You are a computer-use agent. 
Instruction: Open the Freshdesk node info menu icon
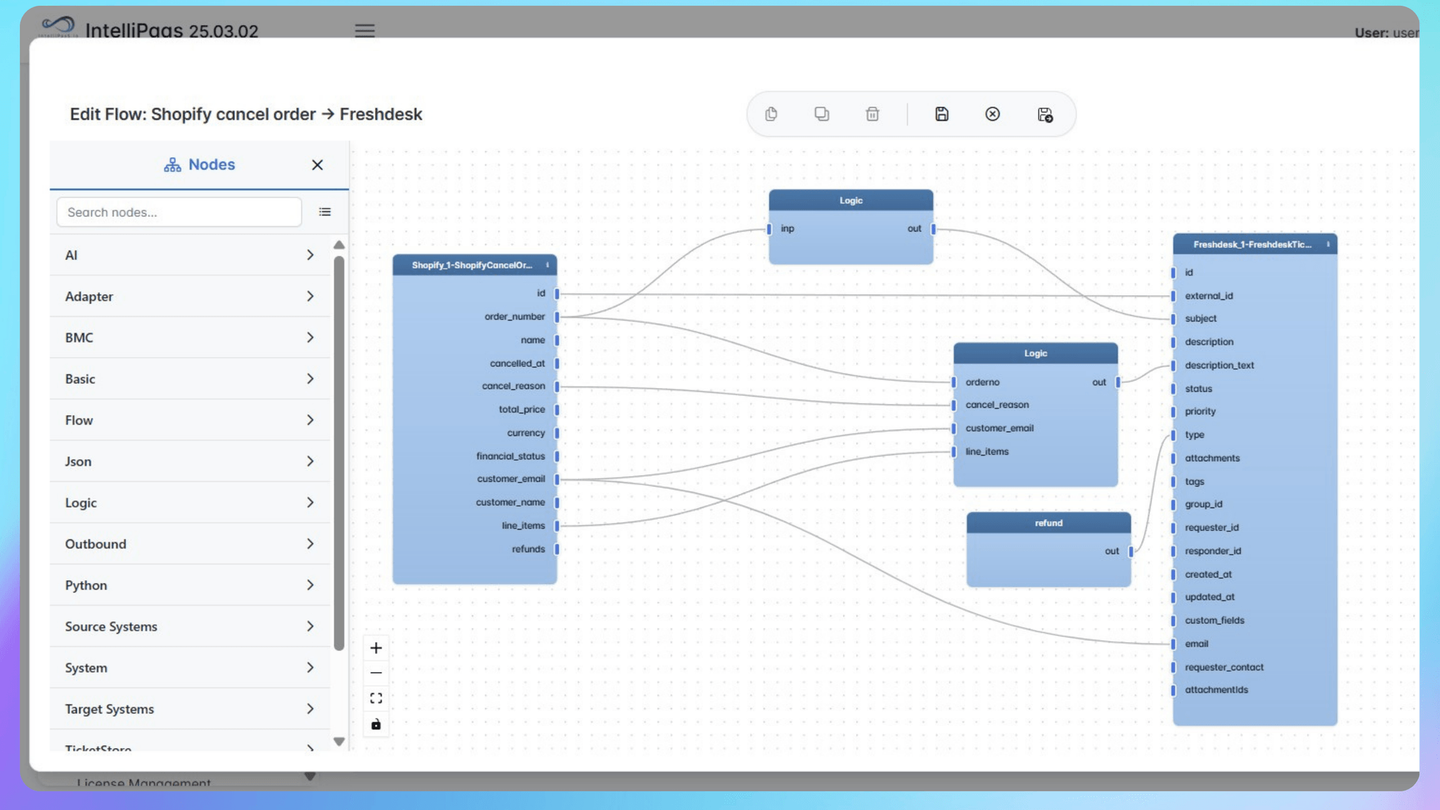1328,244
